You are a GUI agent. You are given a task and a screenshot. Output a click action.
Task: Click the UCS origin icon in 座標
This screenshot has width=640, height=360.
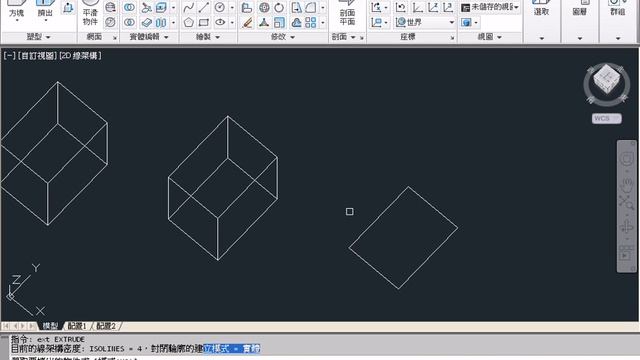click(x=417, y=7)
